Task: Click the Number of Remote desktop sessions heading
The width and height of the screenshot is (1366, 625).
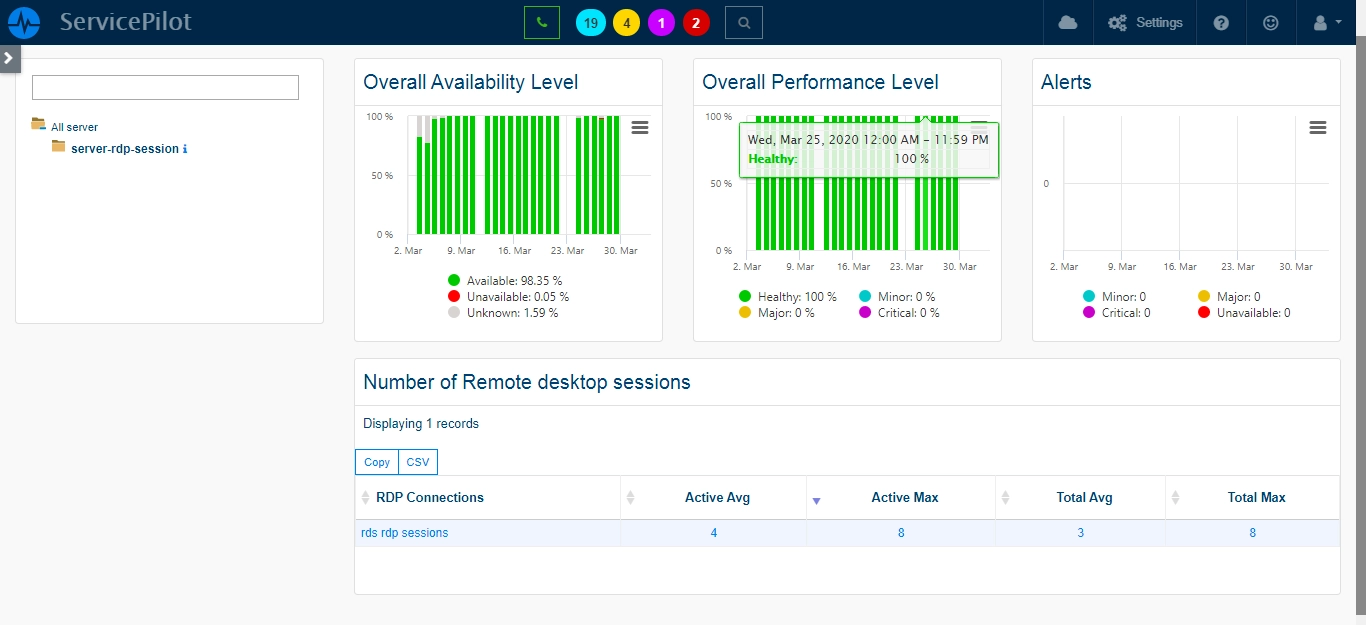Action: pos(527,382)
